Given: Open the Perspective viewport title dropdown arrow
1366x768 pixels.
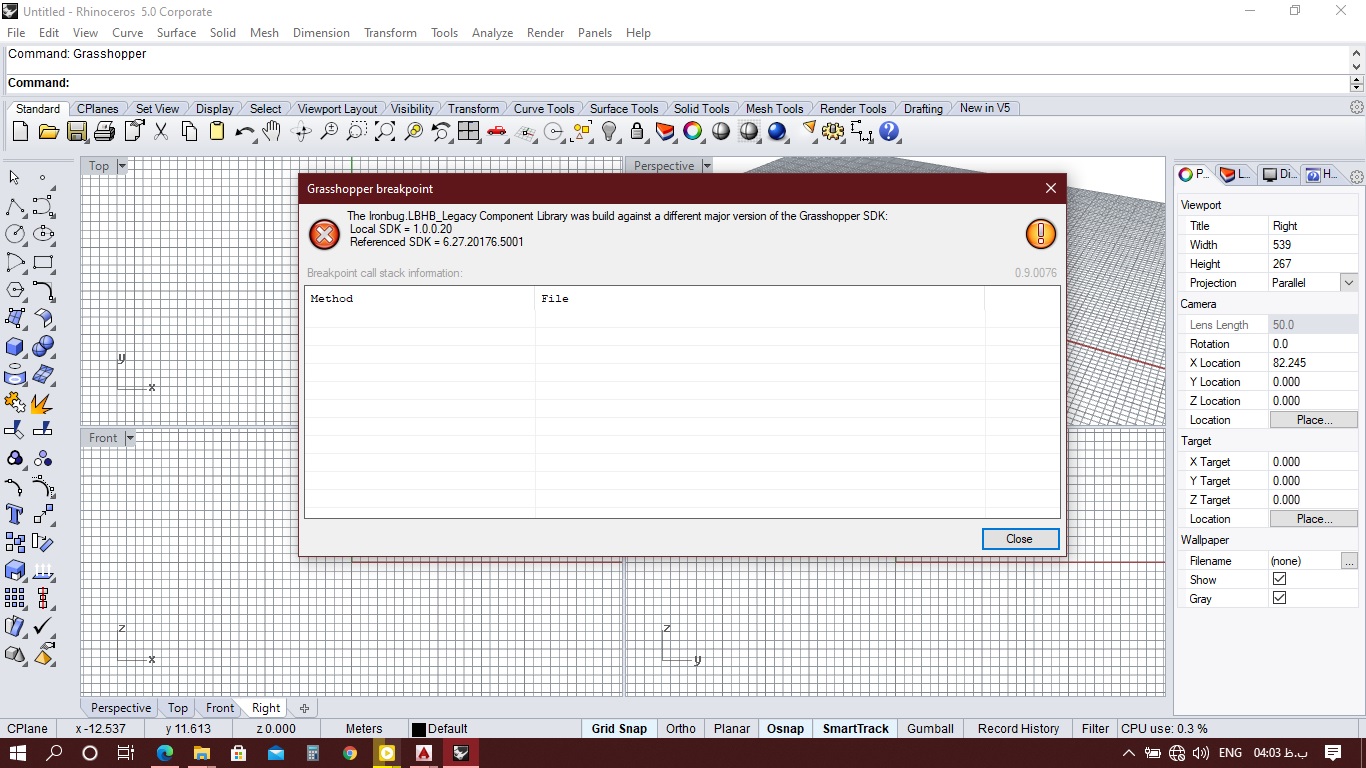Looking at the screenshot, I should [x=706, y=166].
